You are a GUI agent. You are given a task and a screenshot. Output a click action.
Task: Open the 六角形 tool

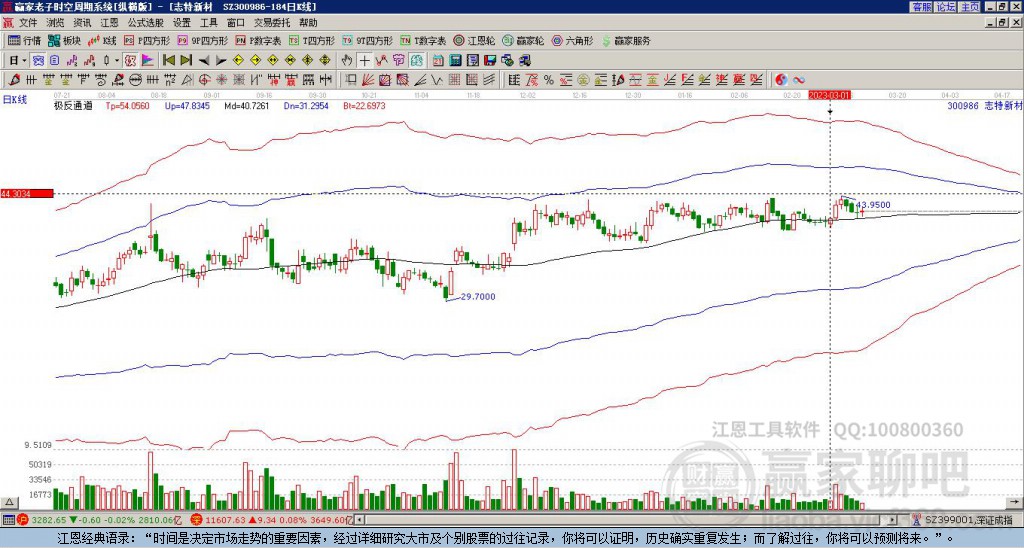tap(573, 40)
